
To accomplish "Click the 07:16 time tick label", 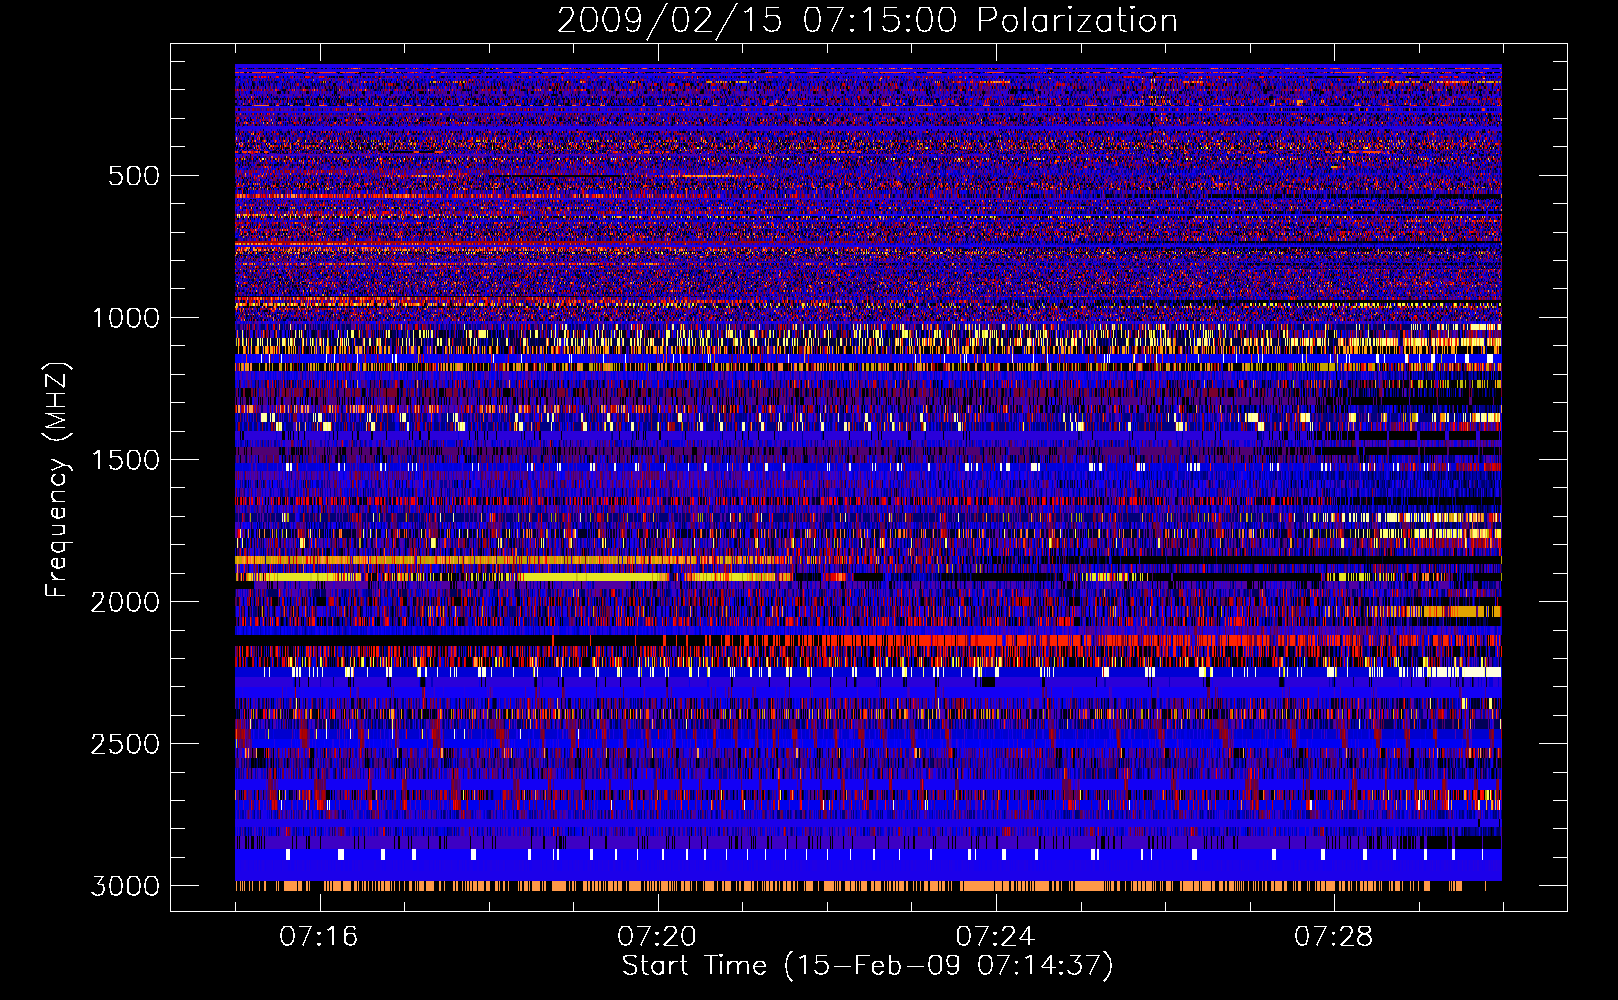I will point(319,936).
